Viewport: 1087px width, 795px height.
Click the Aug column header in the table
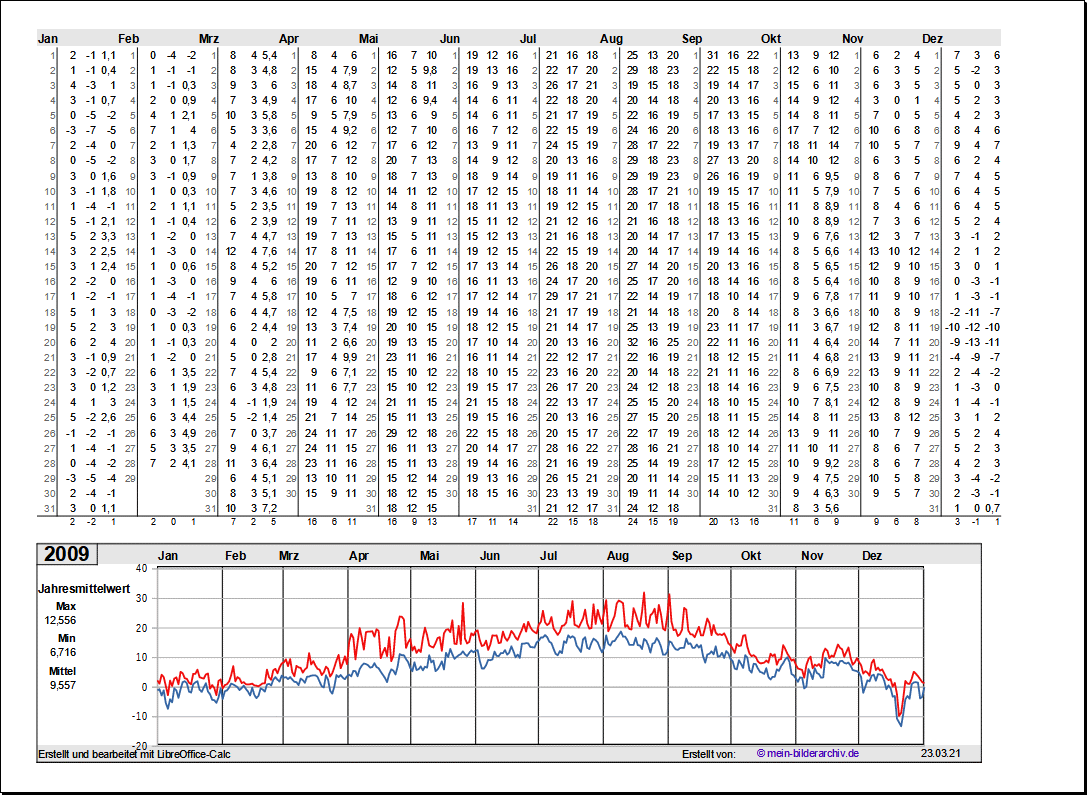click(x=611, y=38)
